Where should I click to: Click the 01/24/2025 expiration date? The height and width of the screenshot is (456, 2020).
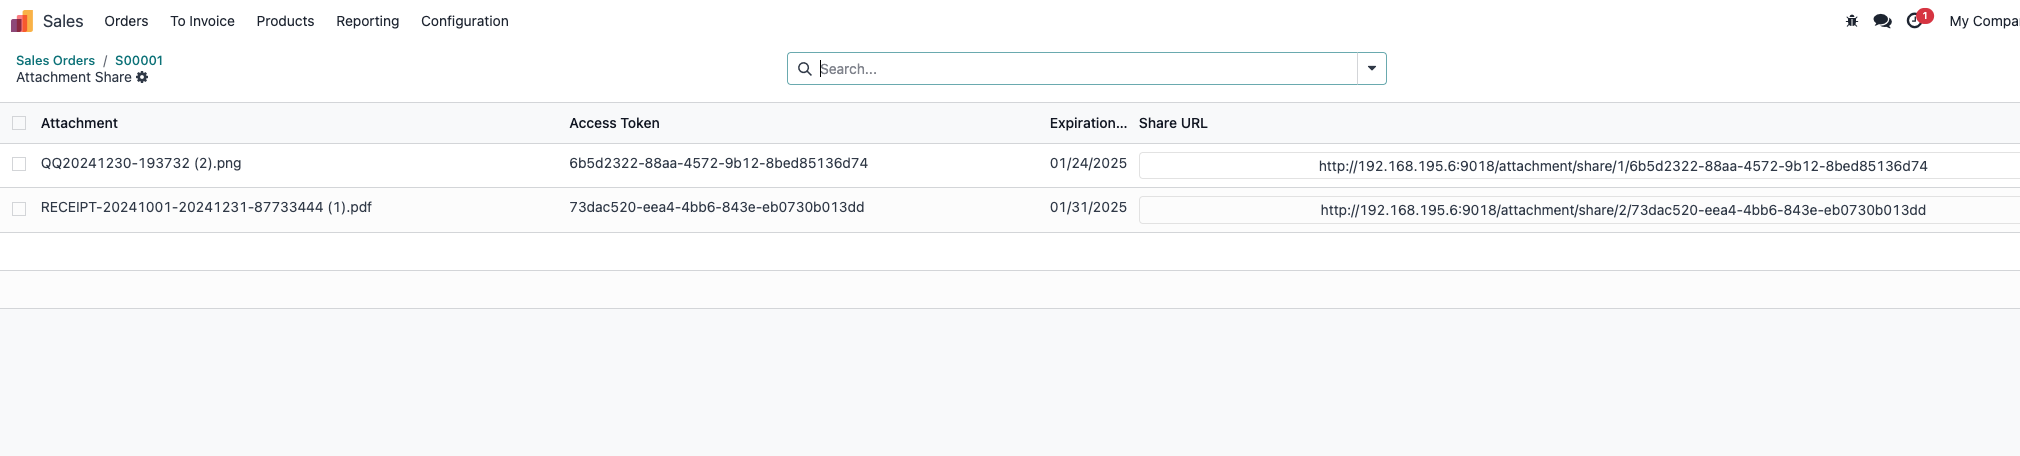click(1088, 163)
